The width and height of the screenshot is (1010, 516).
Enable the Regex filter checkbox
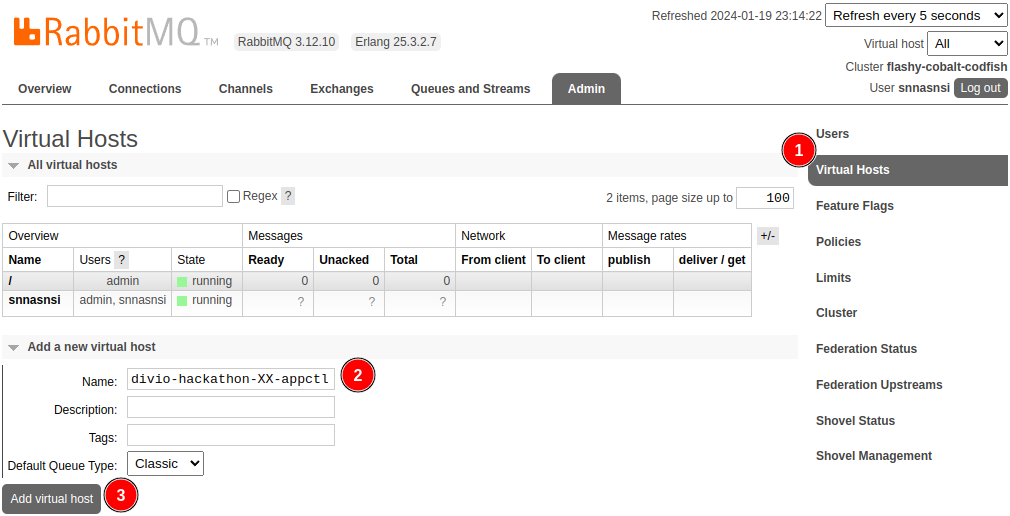coord(233,196)
